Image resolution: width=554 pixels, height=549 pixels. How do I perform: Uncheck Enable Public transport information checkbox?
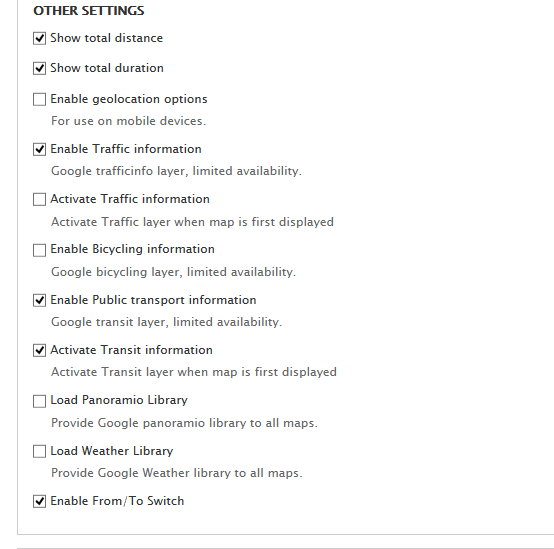(x=39, y=300)
